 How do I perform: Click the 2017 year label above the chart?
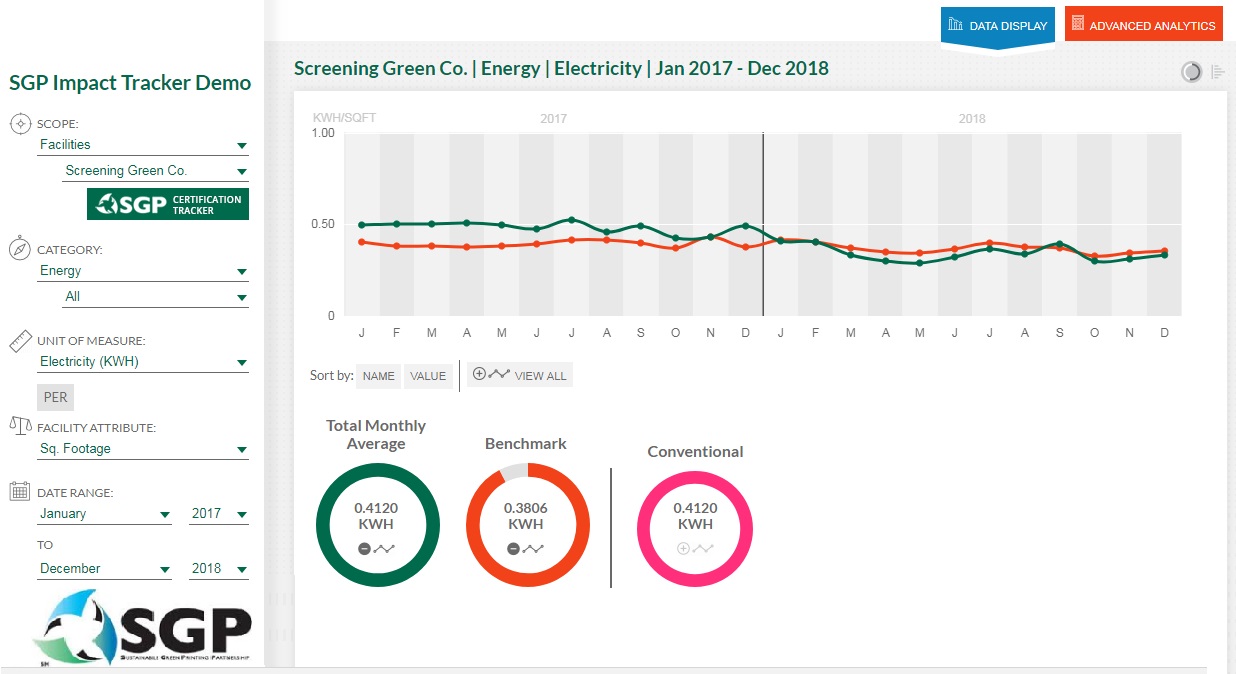point(553,118)
